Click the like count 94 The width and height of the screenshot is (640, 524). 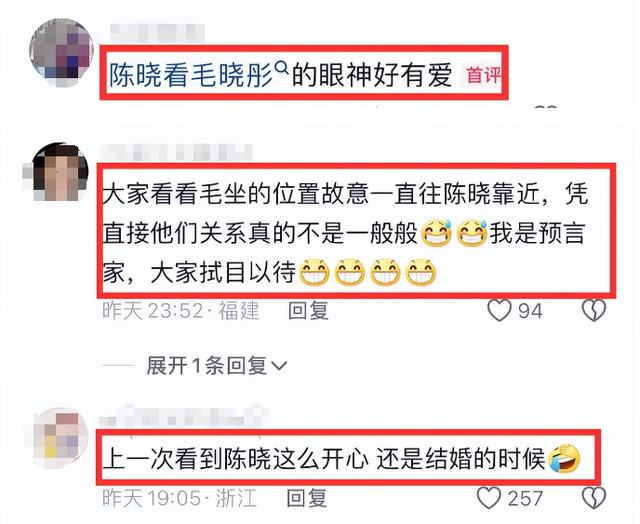pyautogui.click(x=530, y=311)
